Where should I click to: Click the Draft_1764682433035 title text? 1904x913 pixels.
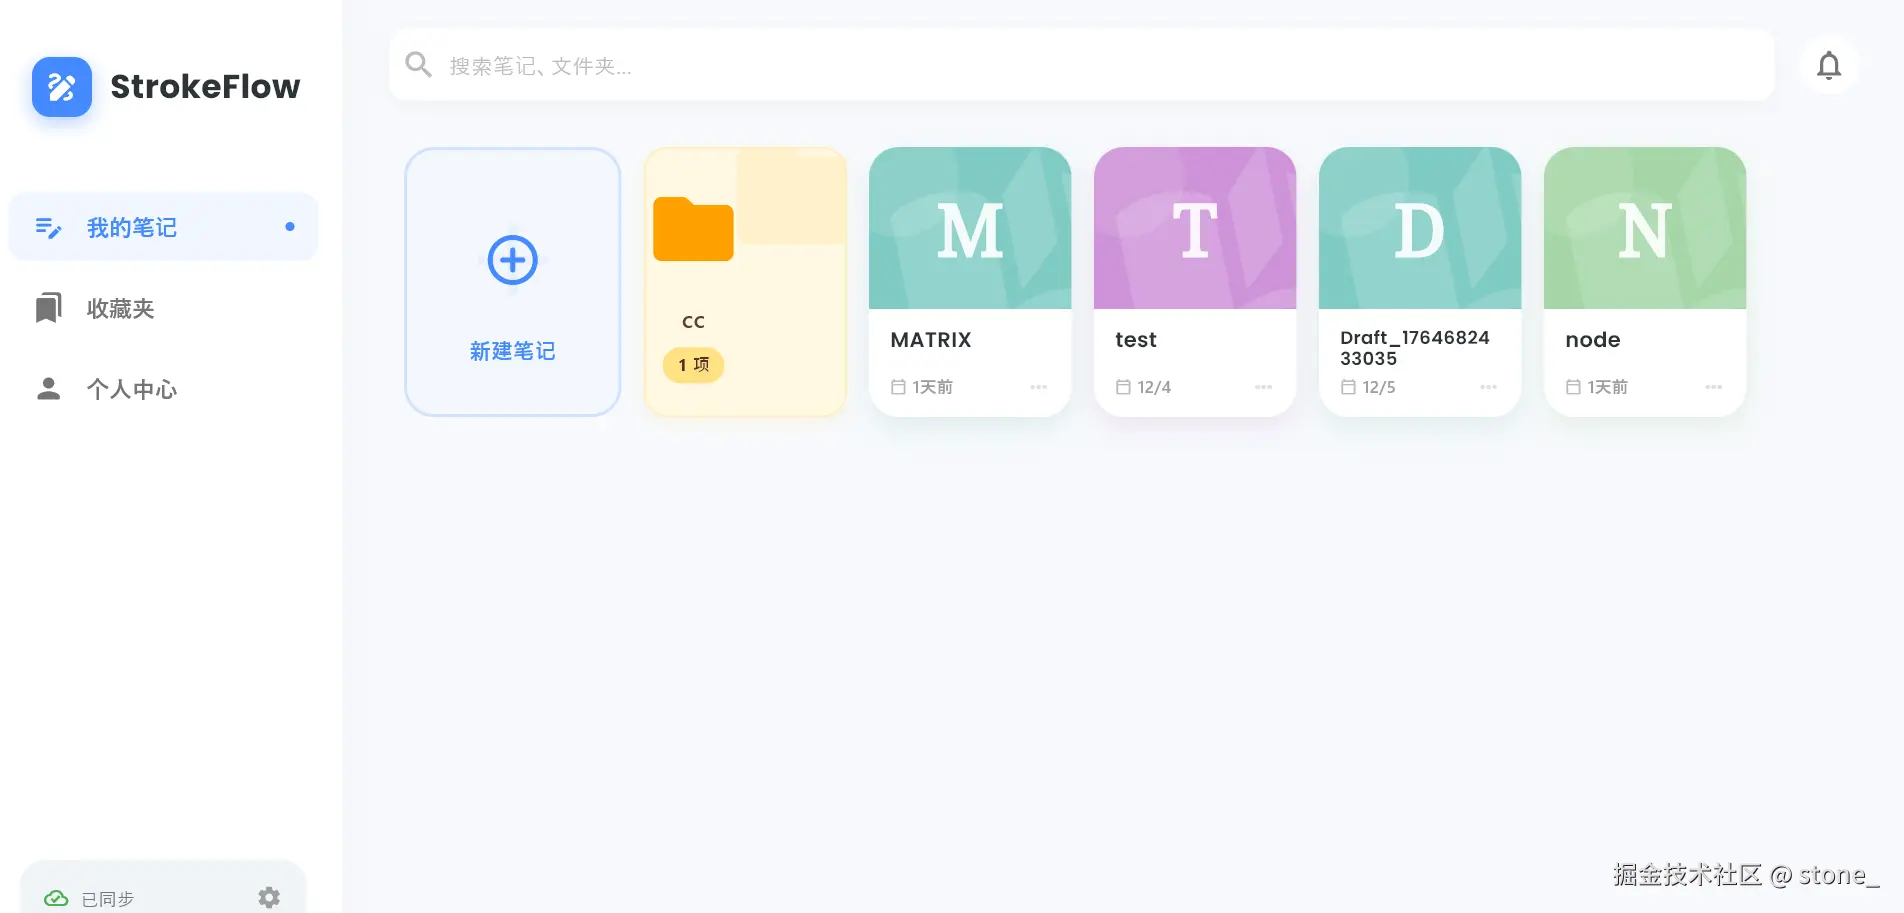coord(1415,348)
